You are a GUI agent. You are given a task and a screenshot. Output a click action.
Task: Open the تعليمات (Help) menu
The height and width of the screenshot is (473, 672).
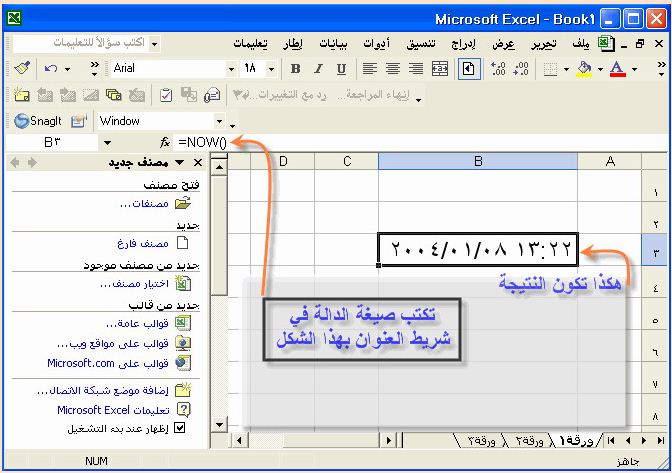pos(250,44)
